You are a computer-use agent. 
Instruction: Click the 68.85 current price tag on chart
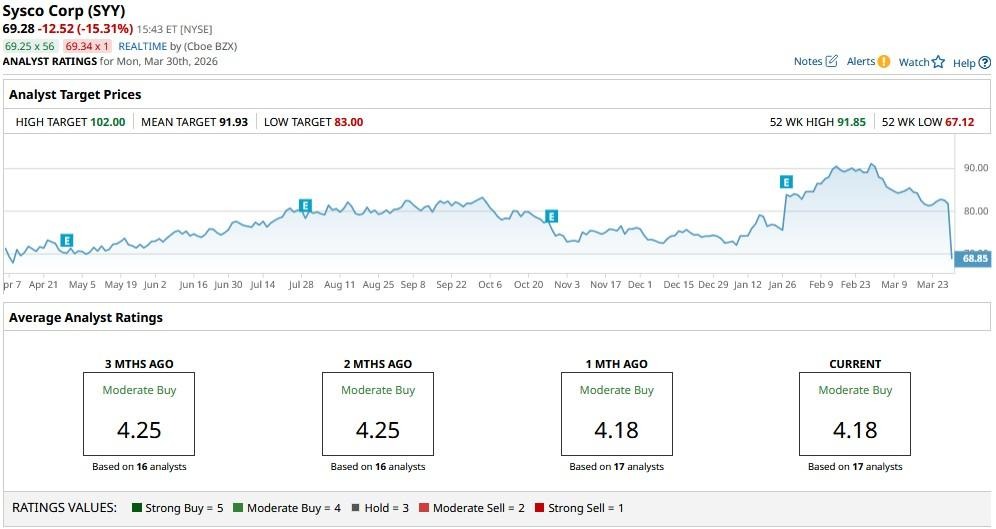click(973, 258)
